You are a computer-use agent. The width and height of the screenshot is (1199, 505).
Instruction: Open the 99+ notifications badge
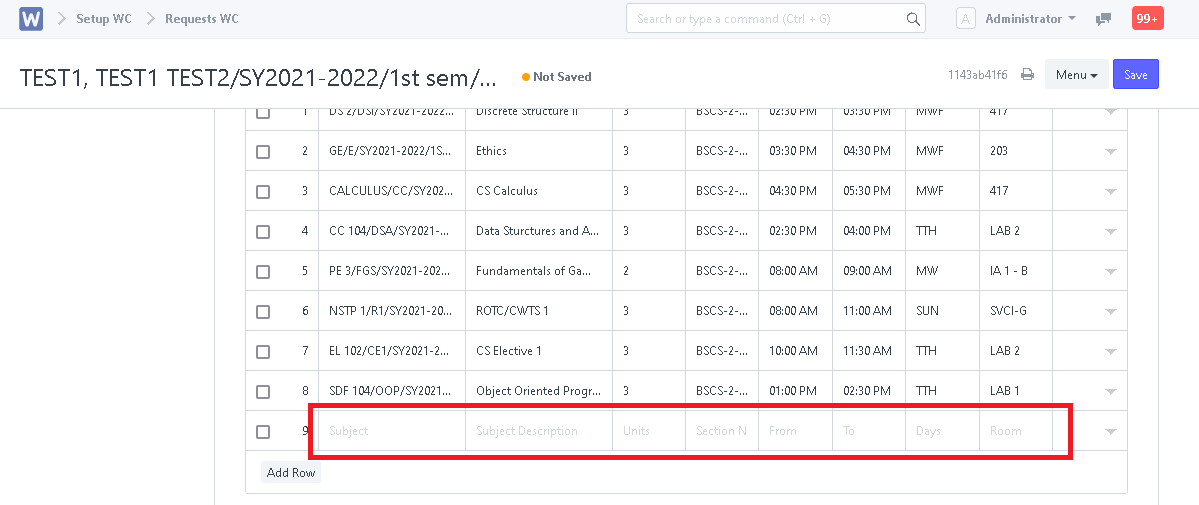point(1147,19)
